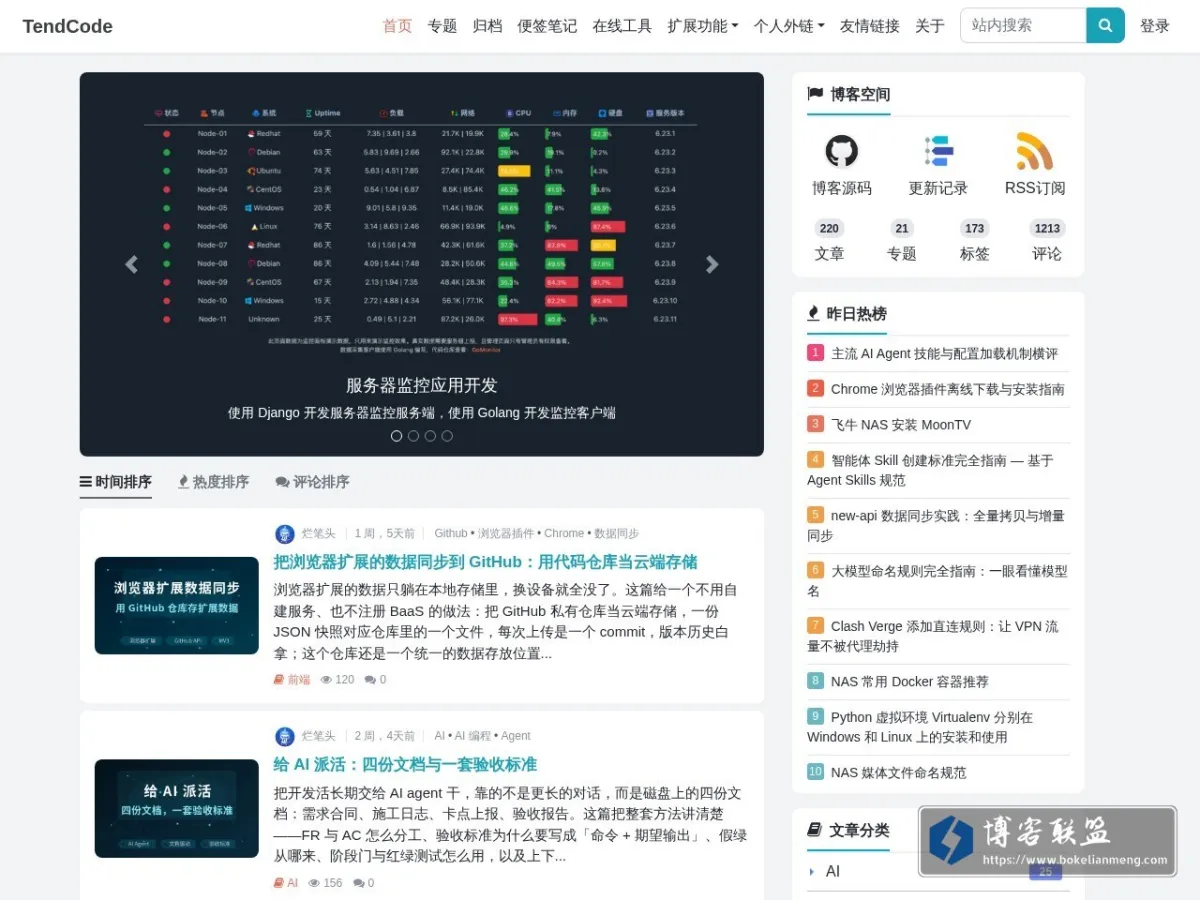The height and width of the screenshot is (900, 1200).
Task: Switch to 评论排序 tab
Action: pyautogui.click(x=312, y=482)
